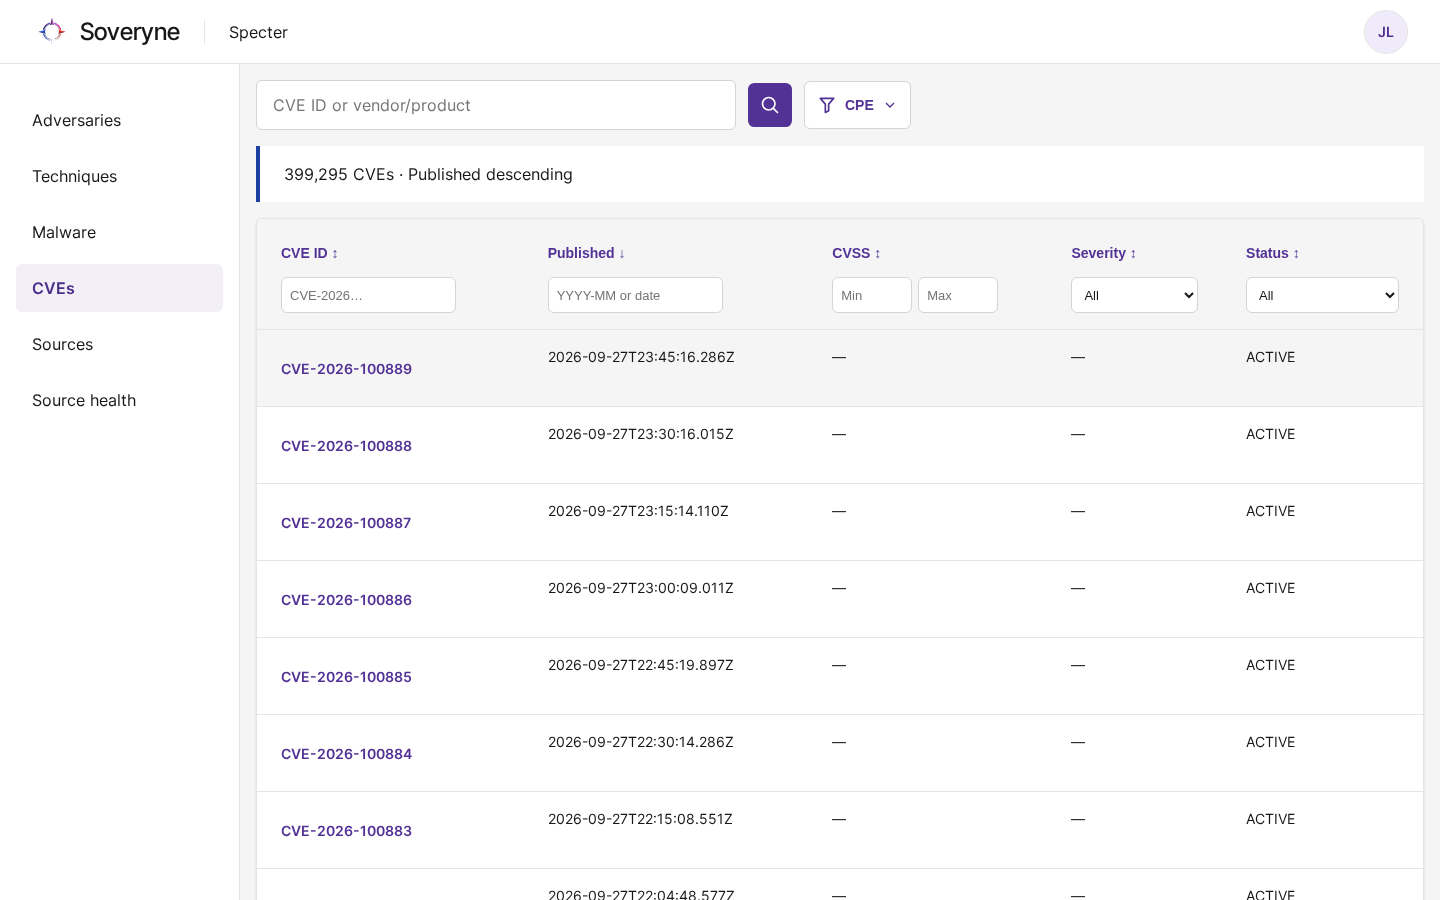This screenshot has width=1440, height=900.
Task: Click timestamp 2026-09-27T22:45:19.897Z
Action: 641,665
